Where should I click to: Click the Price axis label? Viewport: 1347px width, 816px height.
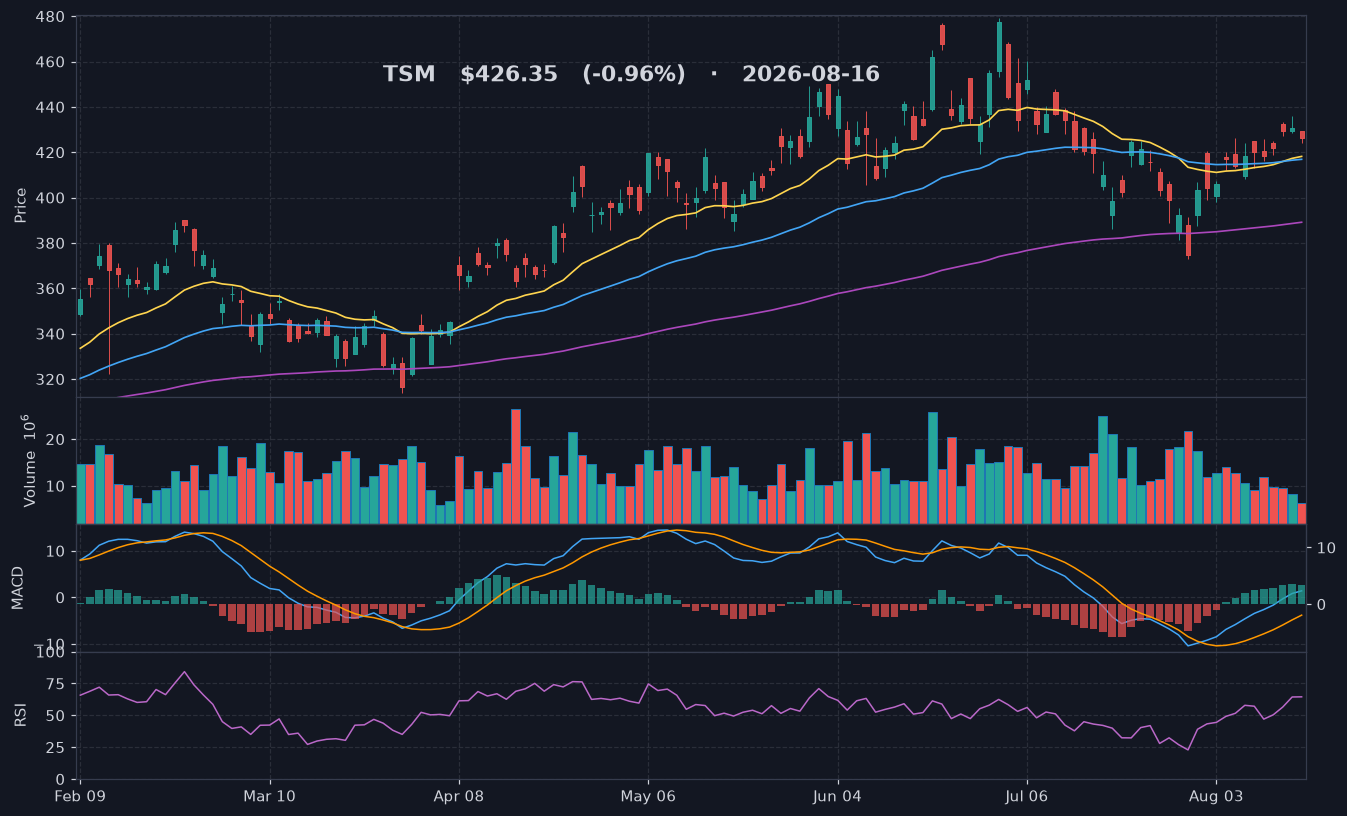[21, 204]
